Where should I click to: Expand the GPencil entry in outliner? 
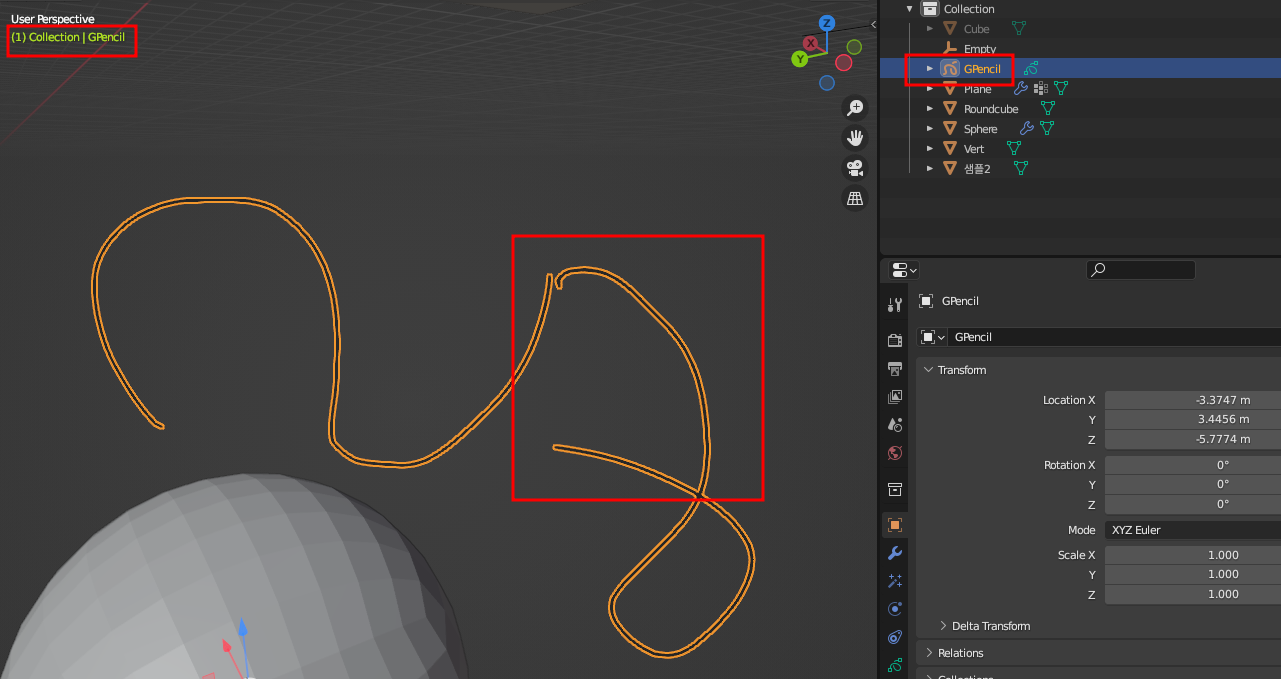tap(930, 69)
